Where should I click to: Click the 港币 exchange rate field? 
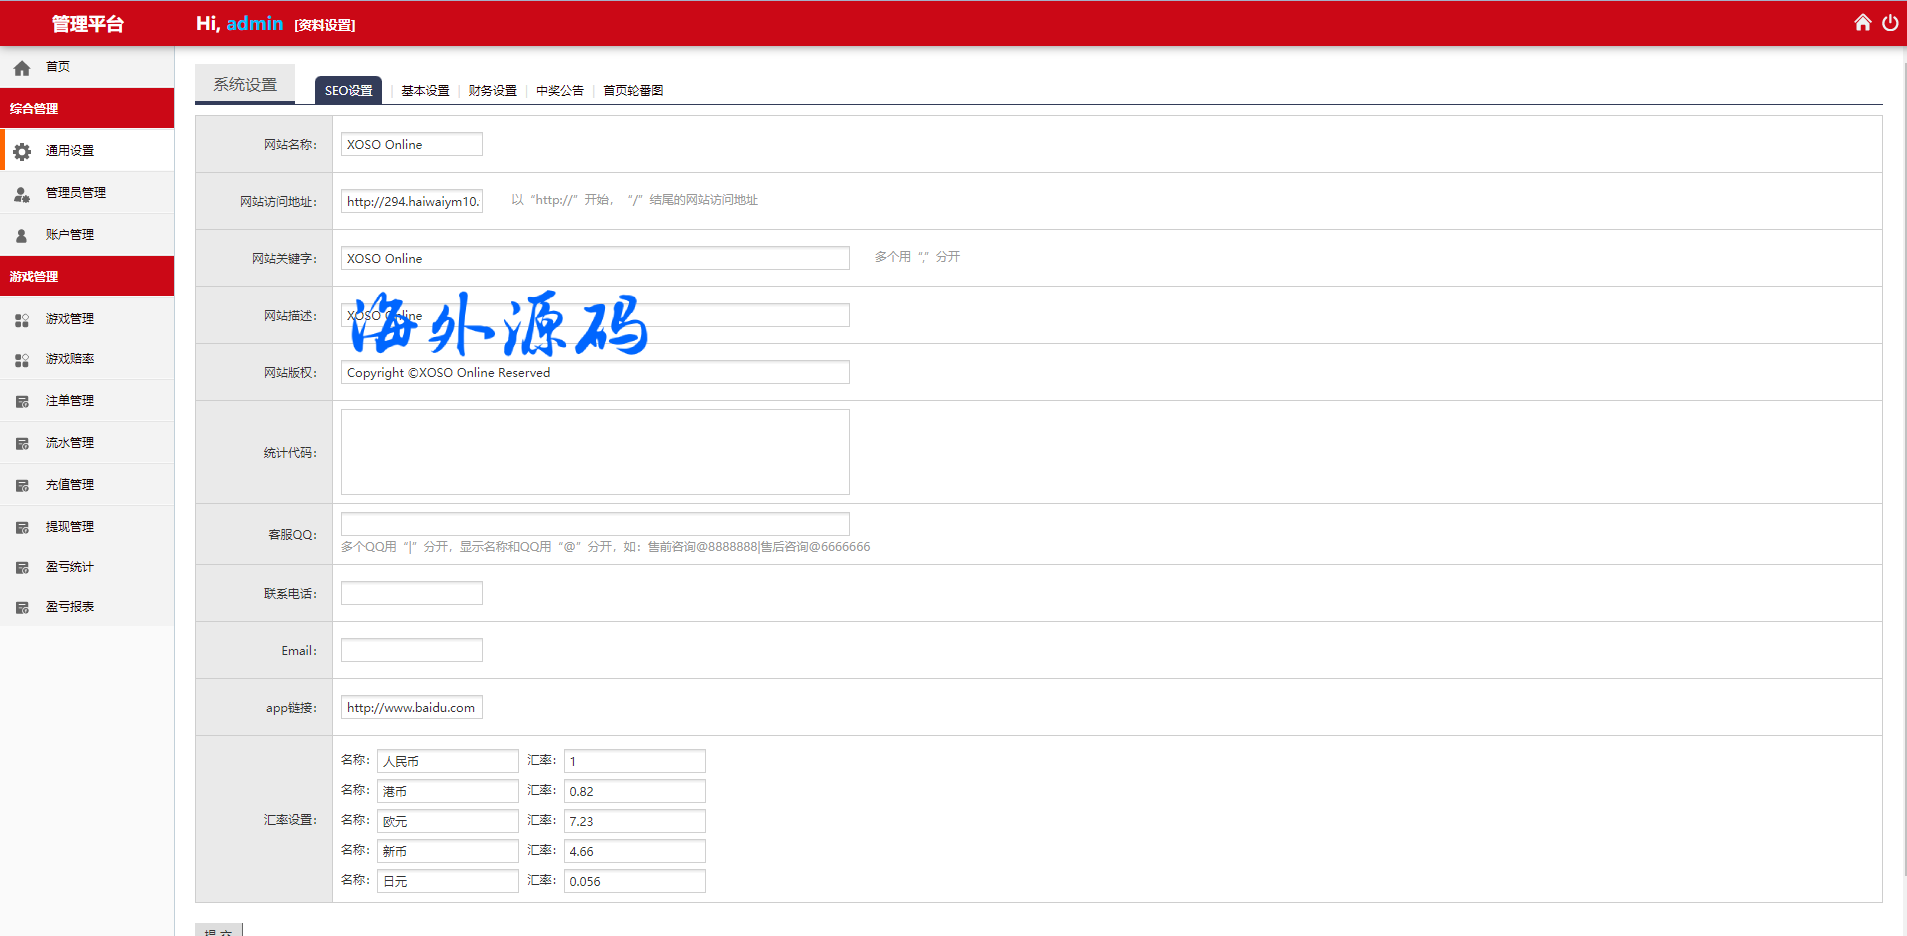coord(634,791)
